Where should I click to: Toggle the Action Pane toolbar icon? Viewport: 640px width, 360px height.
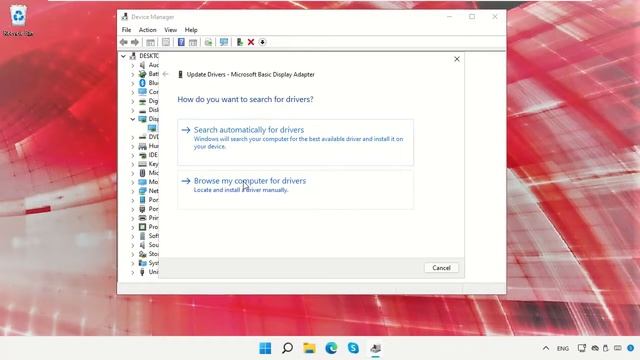coord(193,42)
